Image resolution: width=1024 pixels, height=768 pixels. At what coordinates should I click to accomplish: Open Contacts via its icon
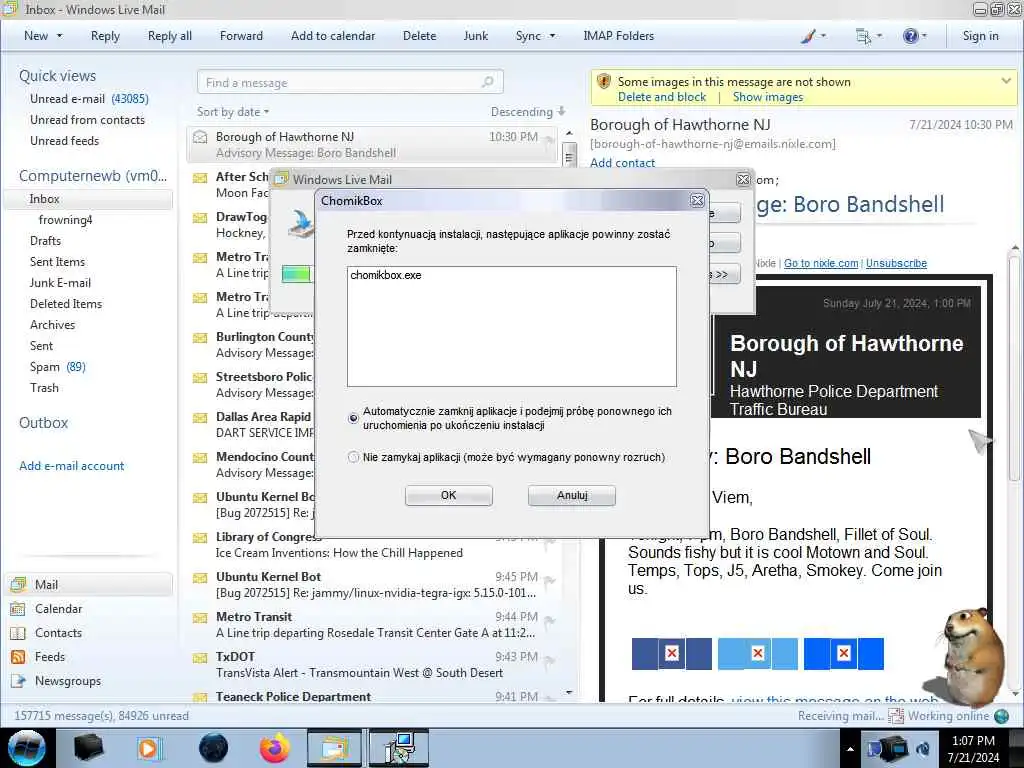click(18, 633)
